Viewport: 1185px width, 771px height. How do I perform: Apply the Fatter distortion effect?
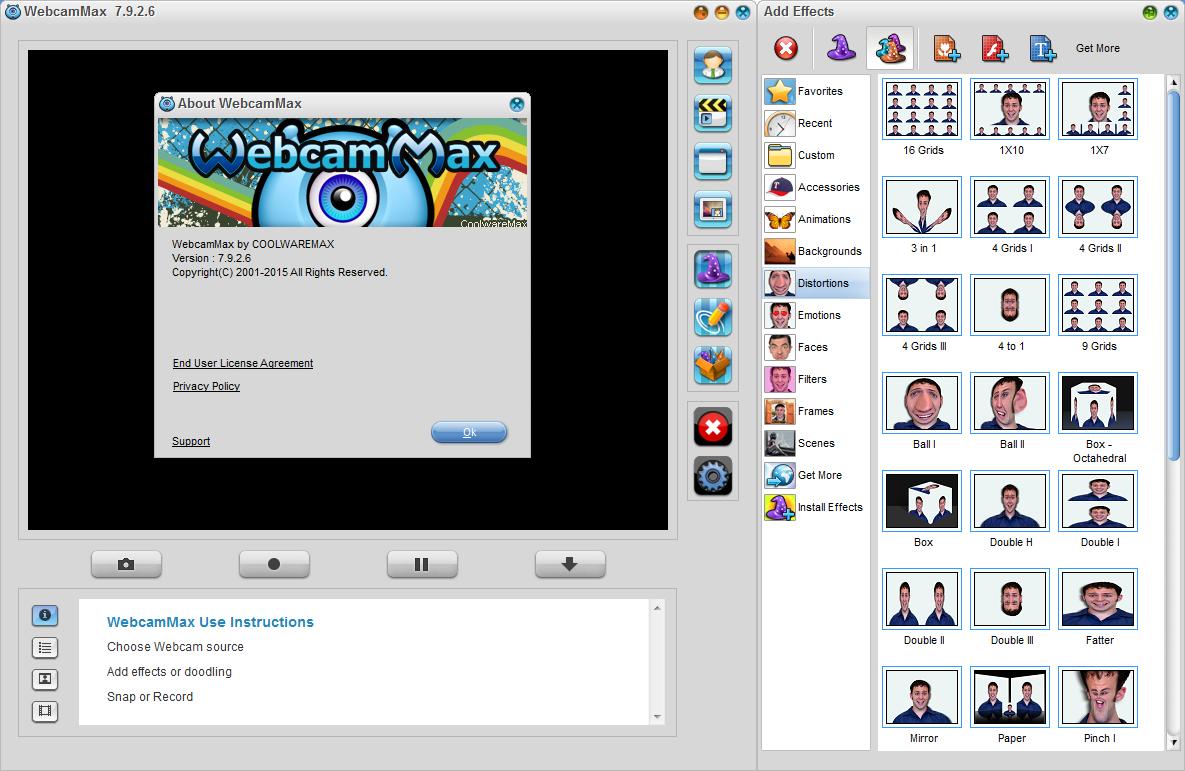(x=1098, y=599)
